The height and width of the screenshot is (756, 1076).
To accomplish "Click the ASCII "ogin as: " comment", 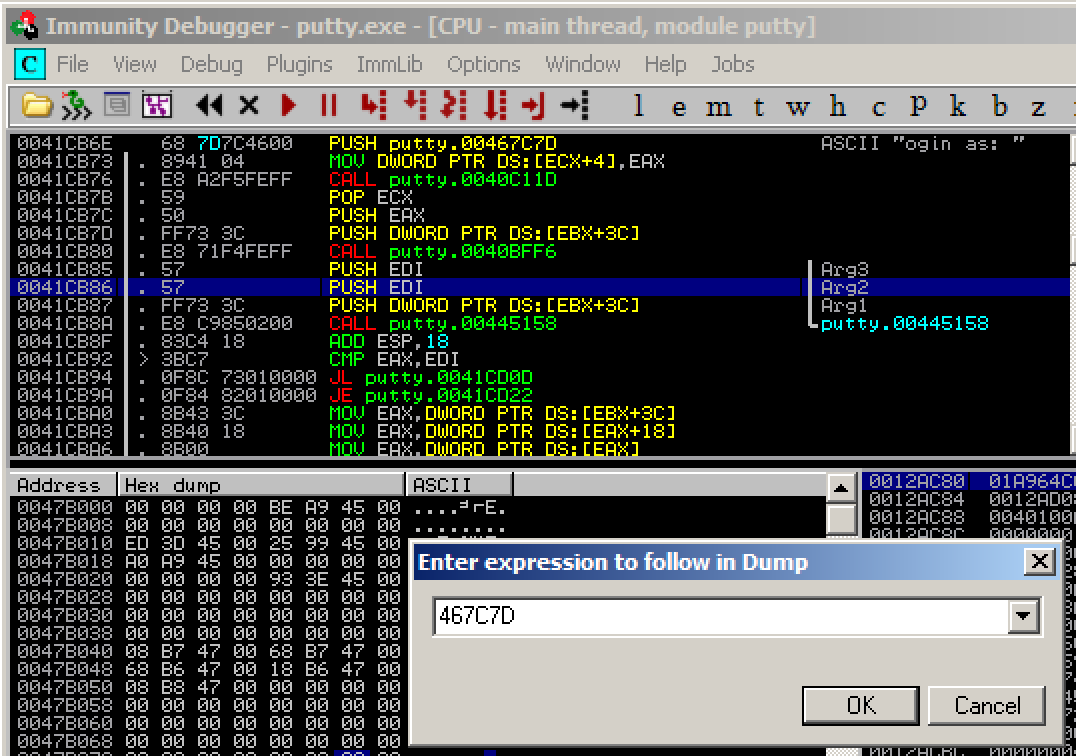I will pos(922,143).
